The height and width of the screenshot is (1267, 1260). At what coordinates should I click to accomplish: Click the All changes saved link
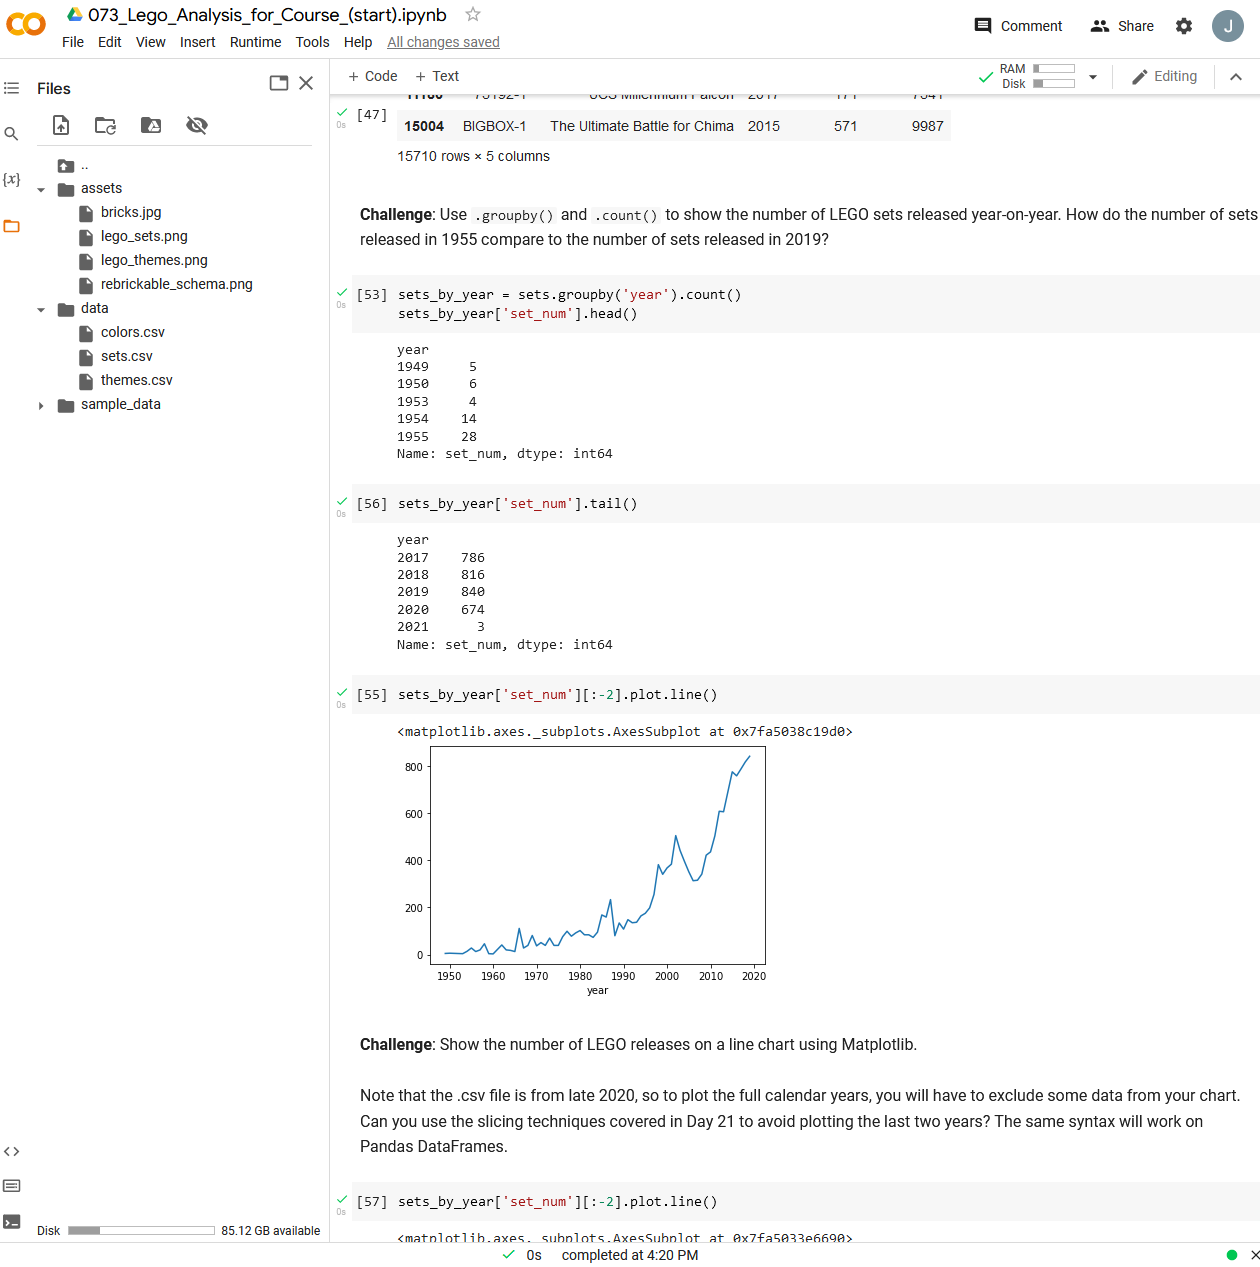tap(443, 42)
